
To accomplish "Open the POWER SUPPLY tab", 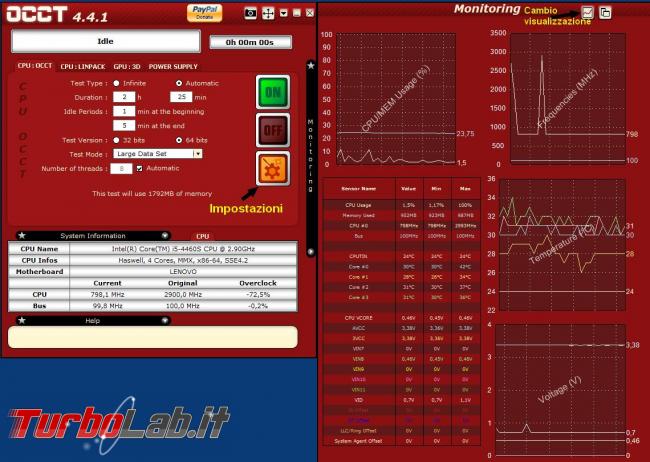I will (173, 66).
